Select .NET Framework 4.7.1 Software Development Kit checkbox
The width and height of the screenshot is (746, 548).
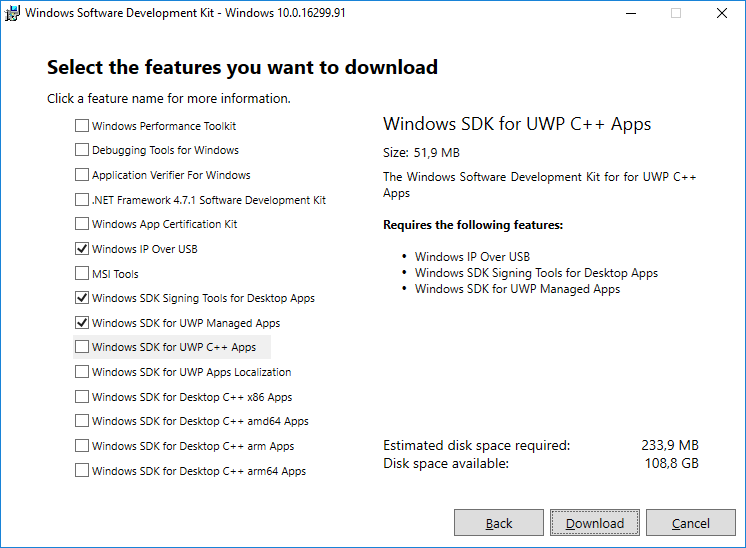tap(82, 199)
